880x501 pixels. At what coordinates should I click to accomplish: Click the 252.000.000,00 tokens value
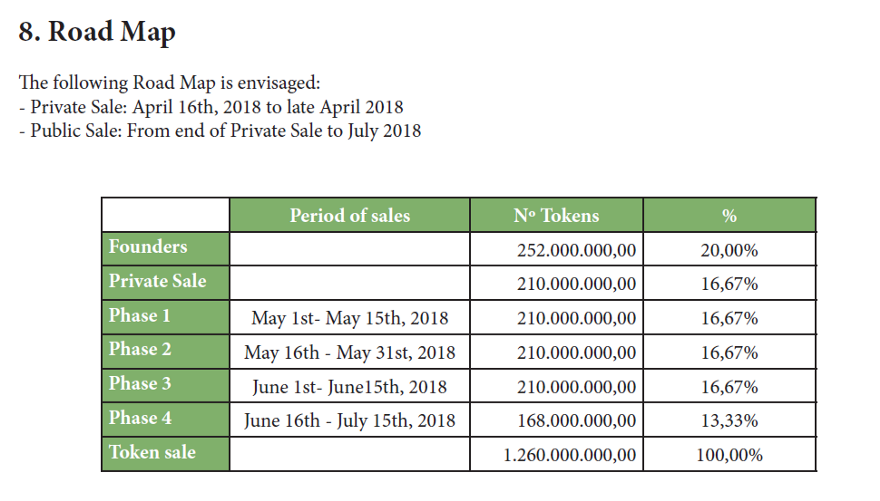tap(576, 250)
